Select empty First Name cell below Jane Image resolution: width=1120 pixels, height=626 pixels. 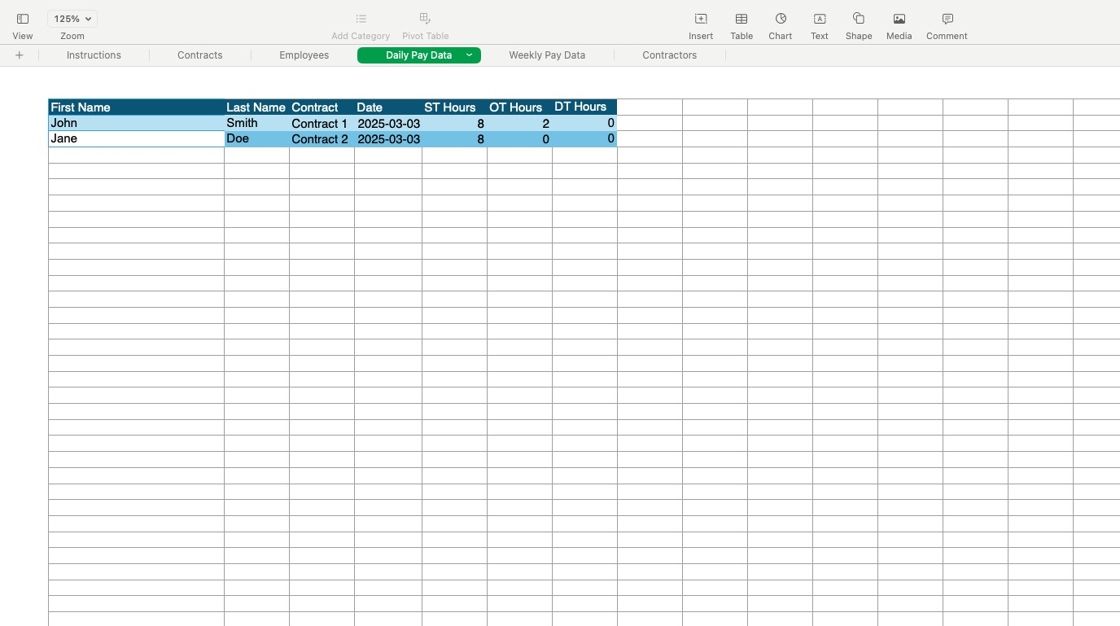(136, 155)
